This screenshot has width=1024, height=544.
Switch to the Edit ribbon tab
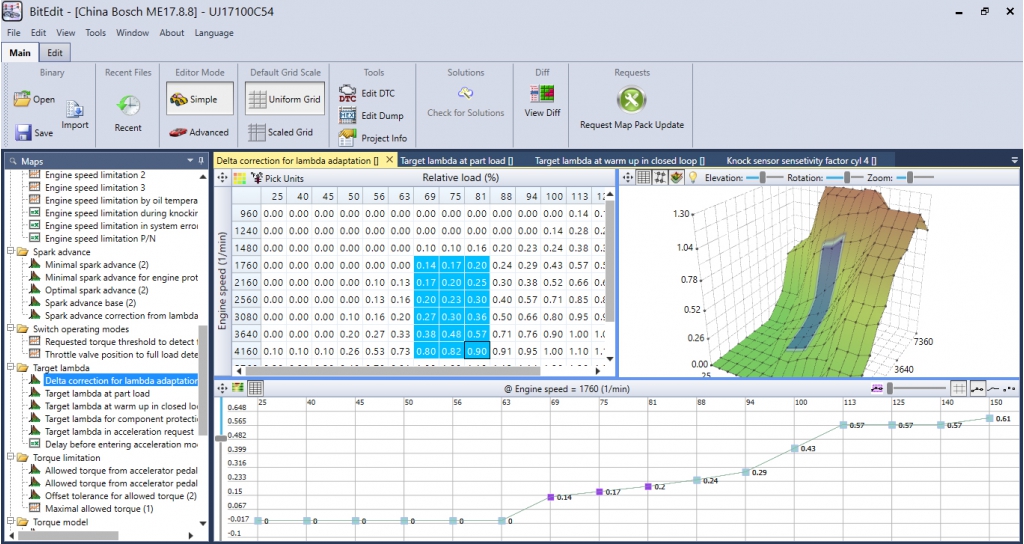(55, 53)
